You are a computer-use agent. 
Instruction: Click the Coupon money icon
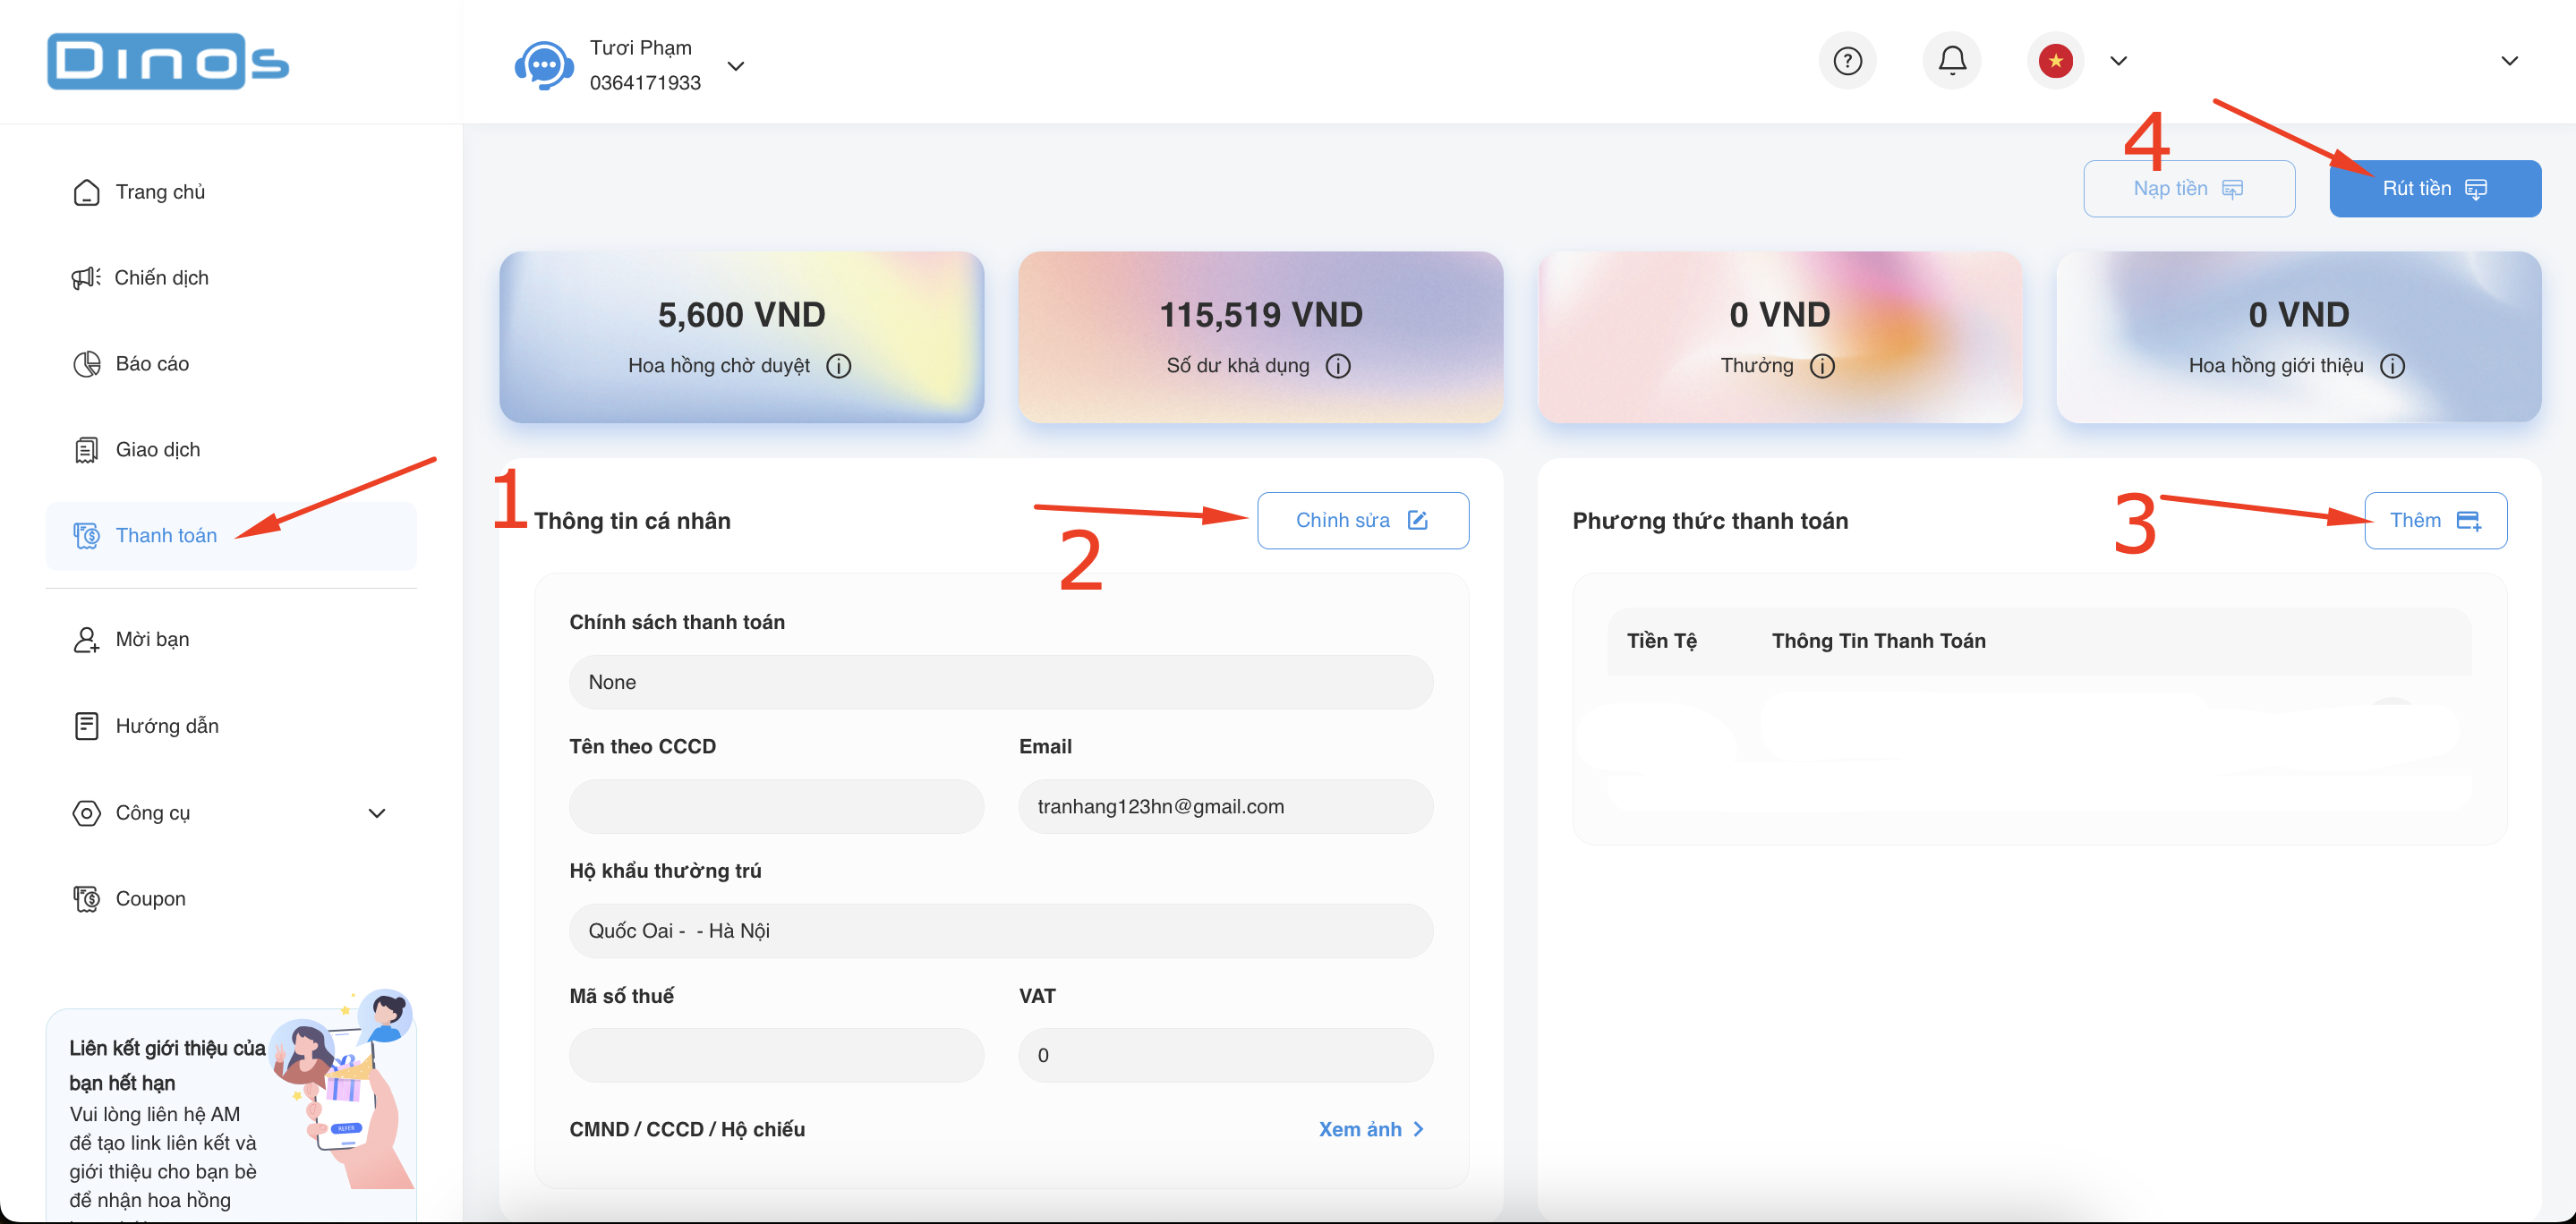[x=87, y=899]
